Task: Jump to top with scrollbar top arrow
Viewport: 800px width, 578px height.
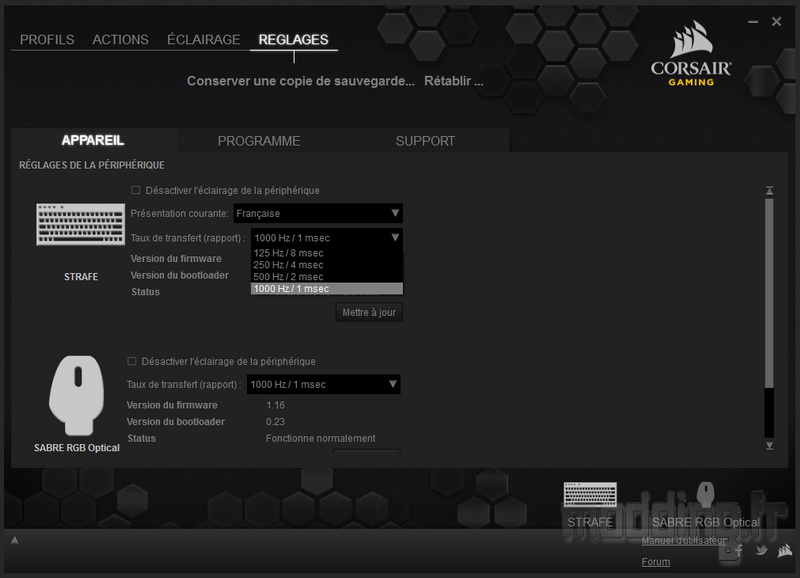Action: (769, 190)
